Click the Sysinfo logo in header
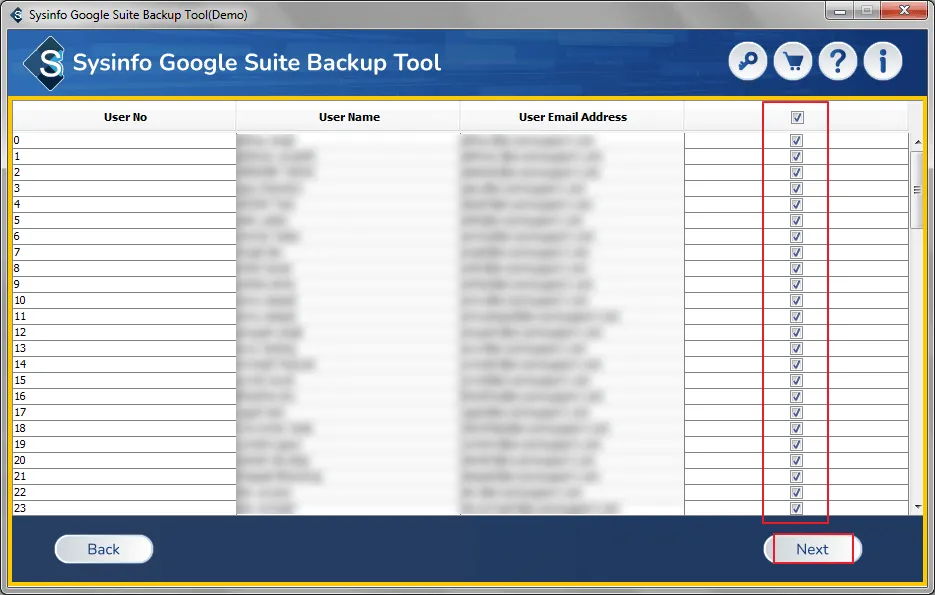The height and width of the screenshot is (595, 935). [44, 62]
